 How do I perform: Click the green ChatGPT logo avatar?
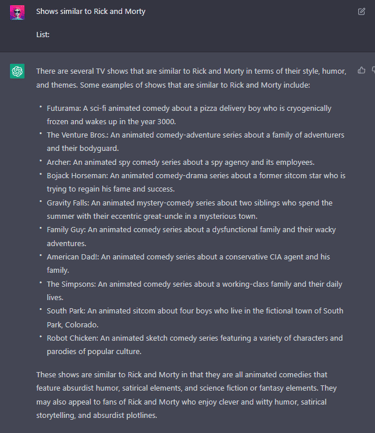pos(17,71)
